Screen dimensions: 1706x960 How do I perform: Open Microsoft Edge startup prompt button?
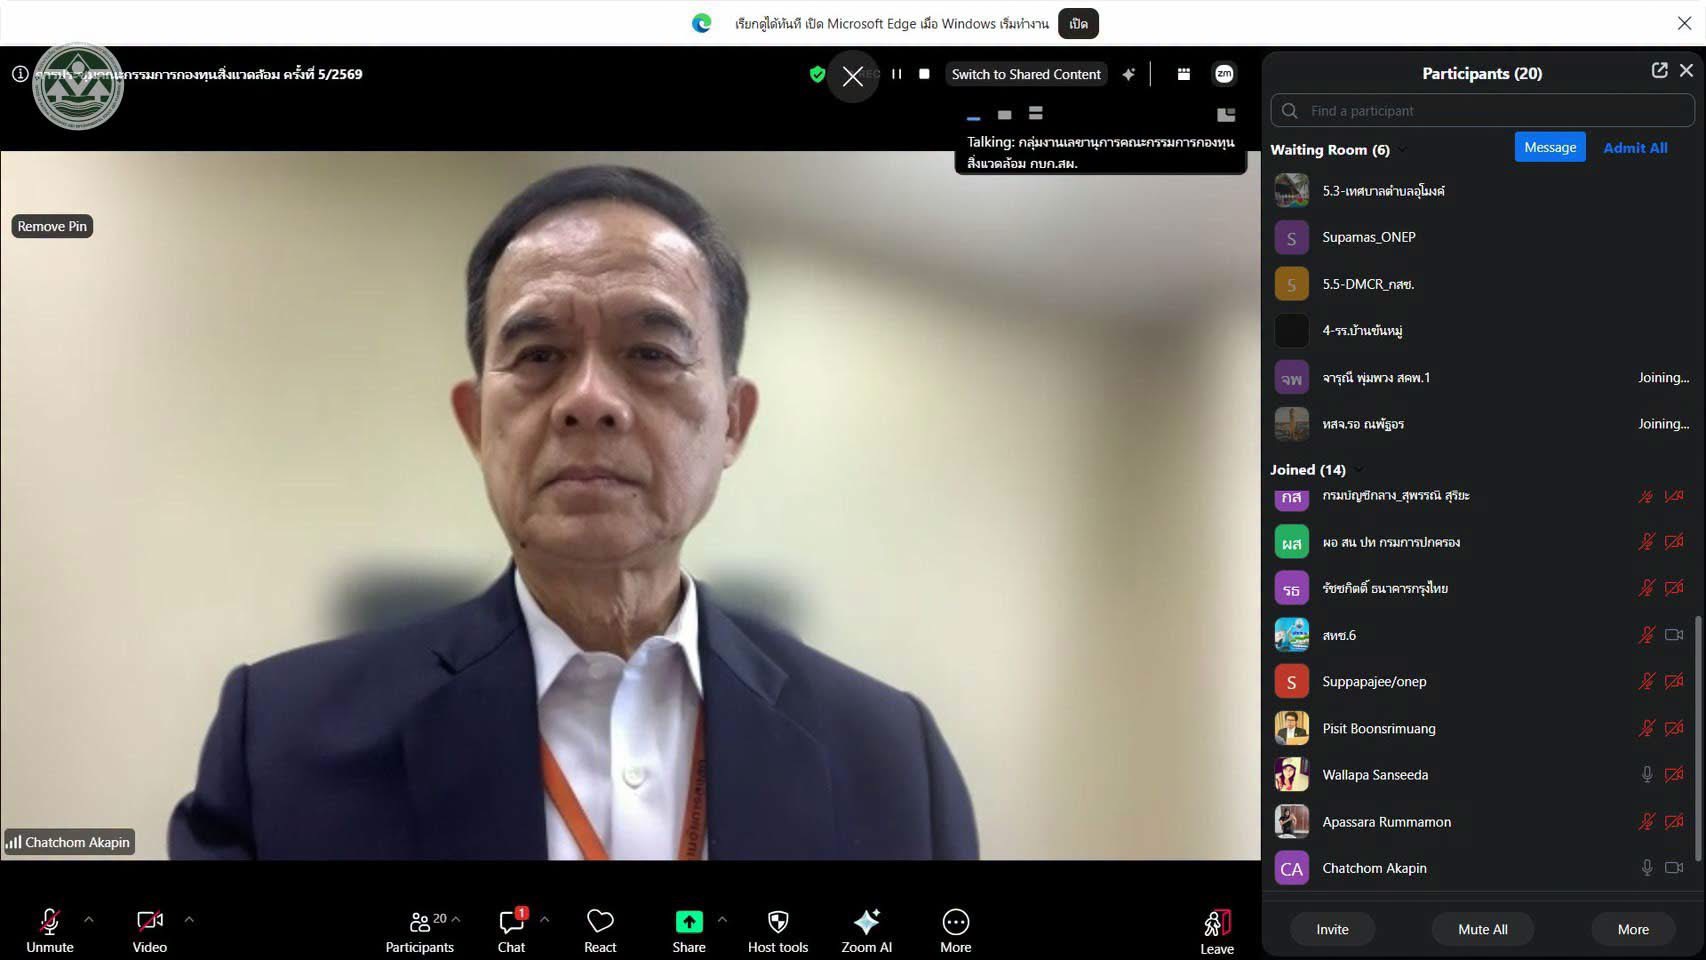(1078, 23)
